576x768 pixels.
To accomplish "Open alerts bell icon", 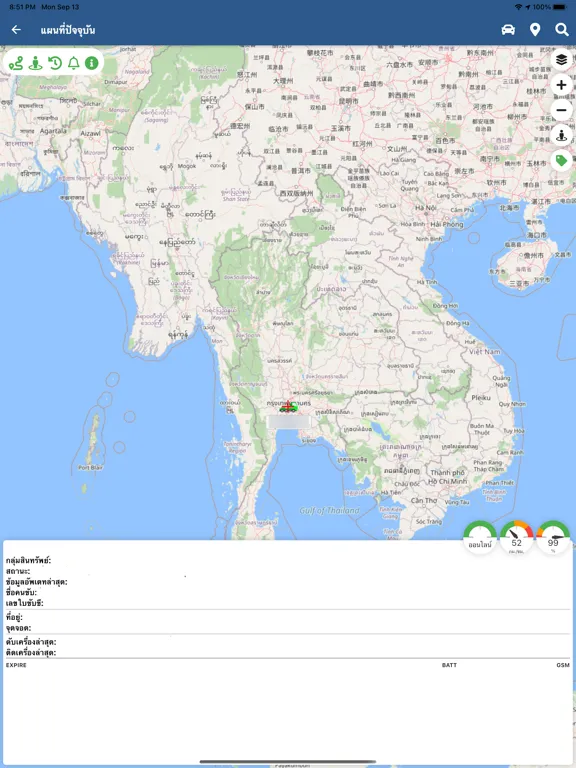I will point(73,63).
